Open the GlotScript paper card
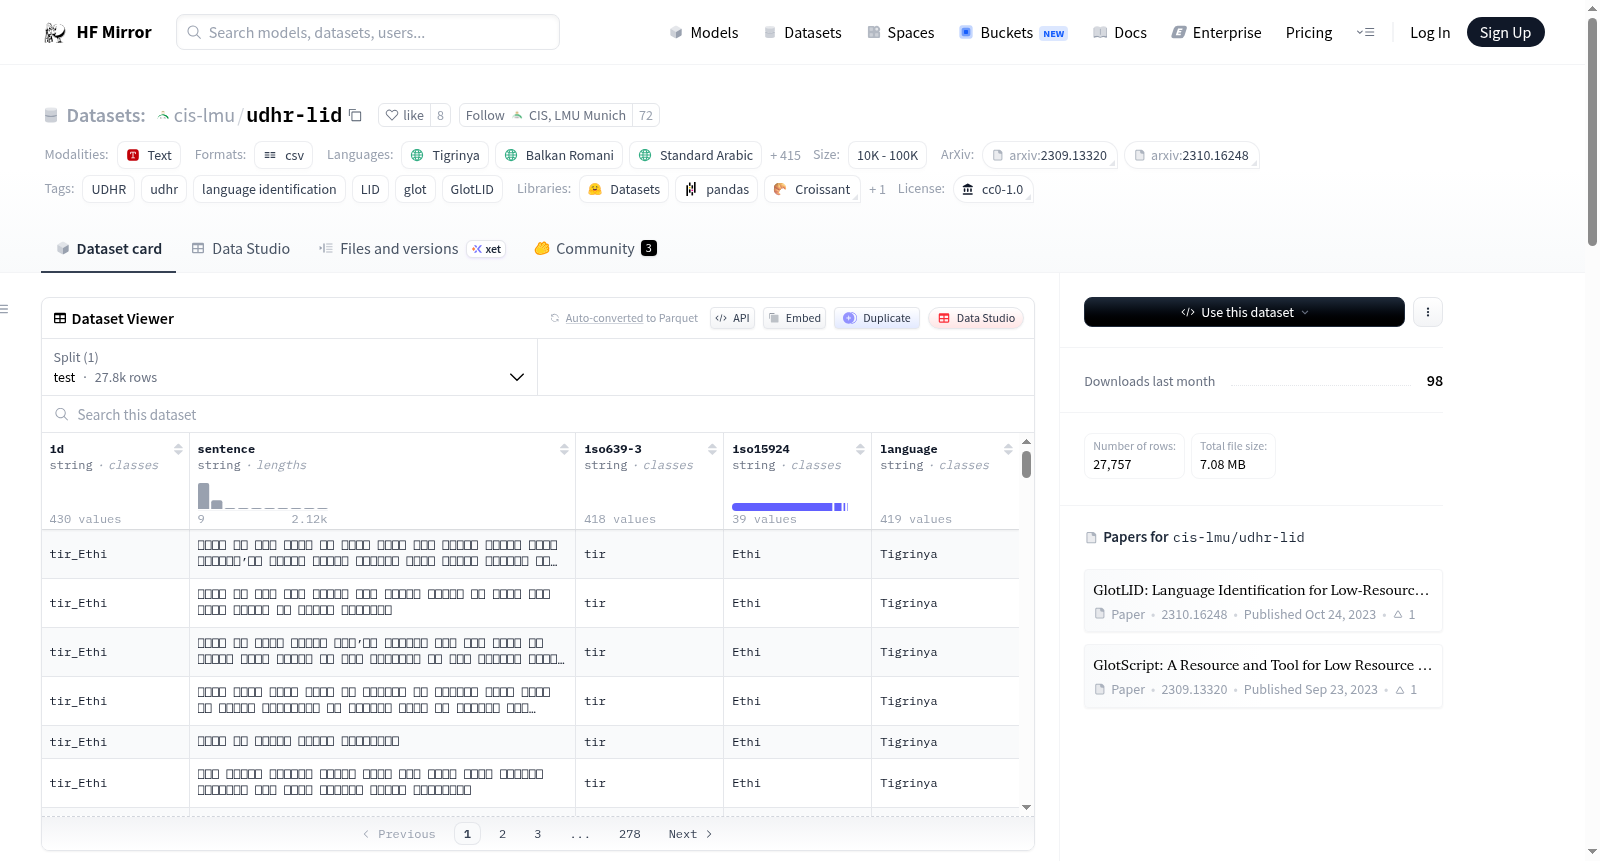Image resolution: width=1600 pixels, height=861 pixels. [1263, 676]
